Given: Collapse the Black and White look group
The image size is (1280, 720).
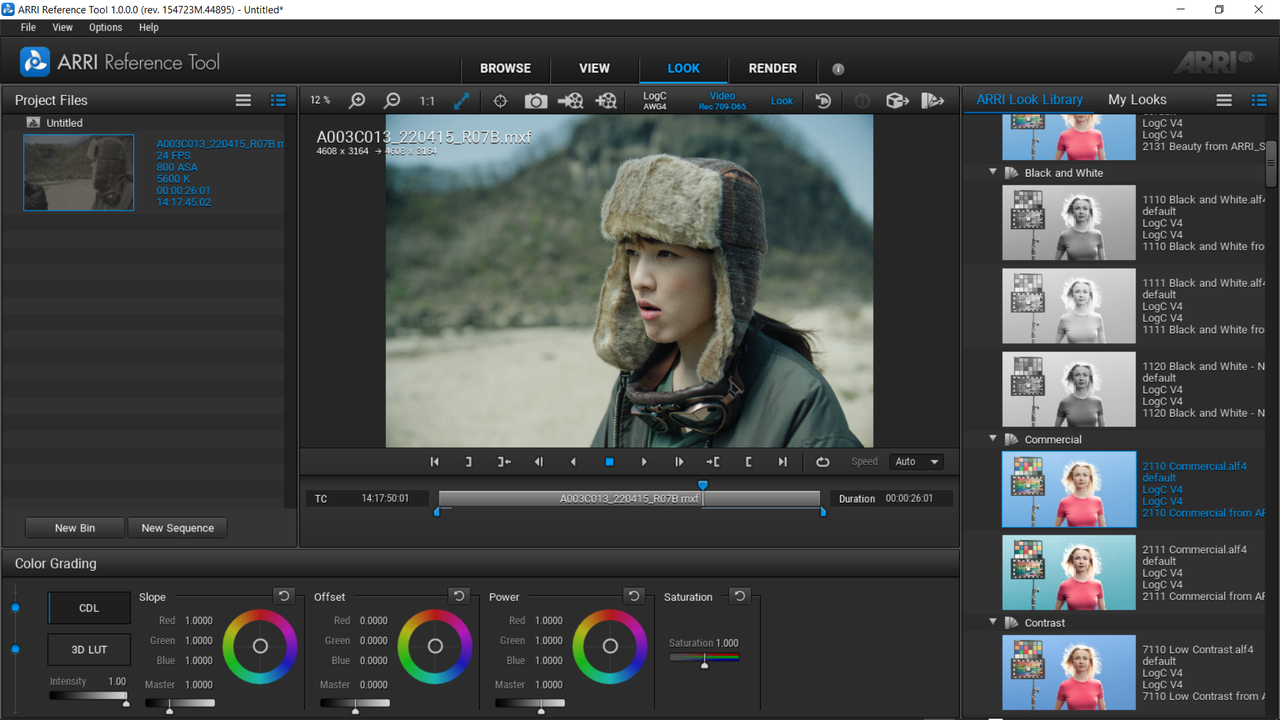Looking at the screenshot, I should click(993, 172).
